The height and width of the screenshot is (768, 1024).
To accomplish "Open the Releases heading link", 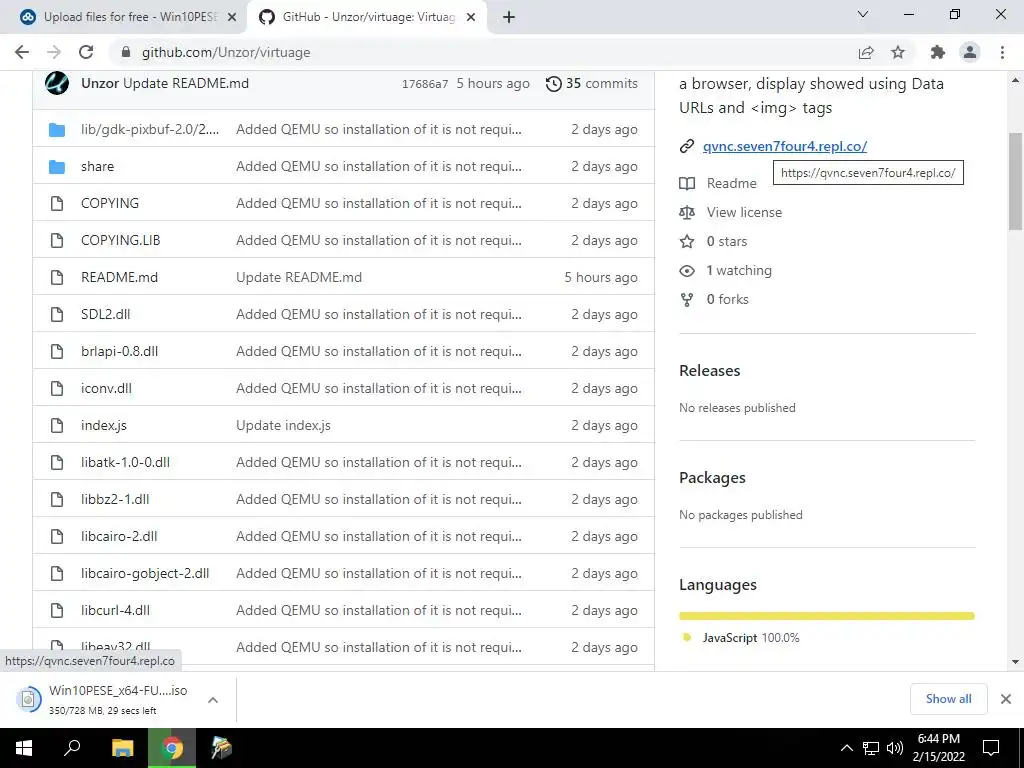I will click(x=709, y=370).
